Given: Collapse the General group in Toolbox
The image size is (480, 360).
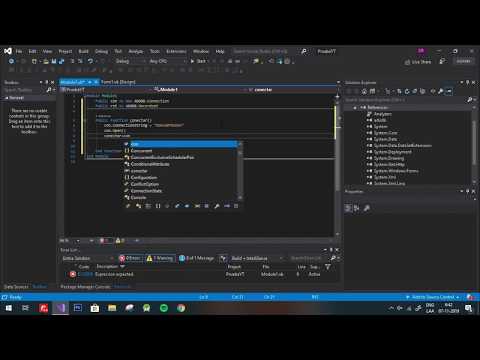Looking at the screenshot, I should (x=7, y=98).
